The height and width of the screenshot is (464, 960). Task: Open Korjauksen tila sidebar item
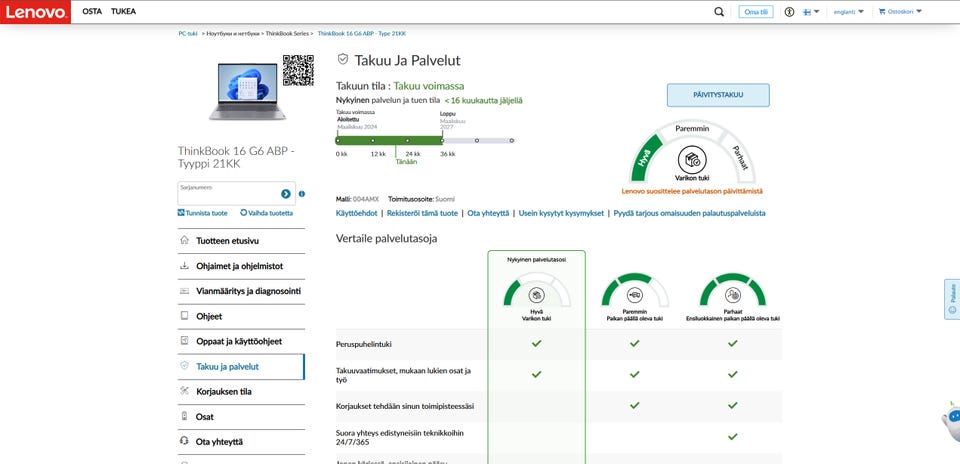pos(241,392)
